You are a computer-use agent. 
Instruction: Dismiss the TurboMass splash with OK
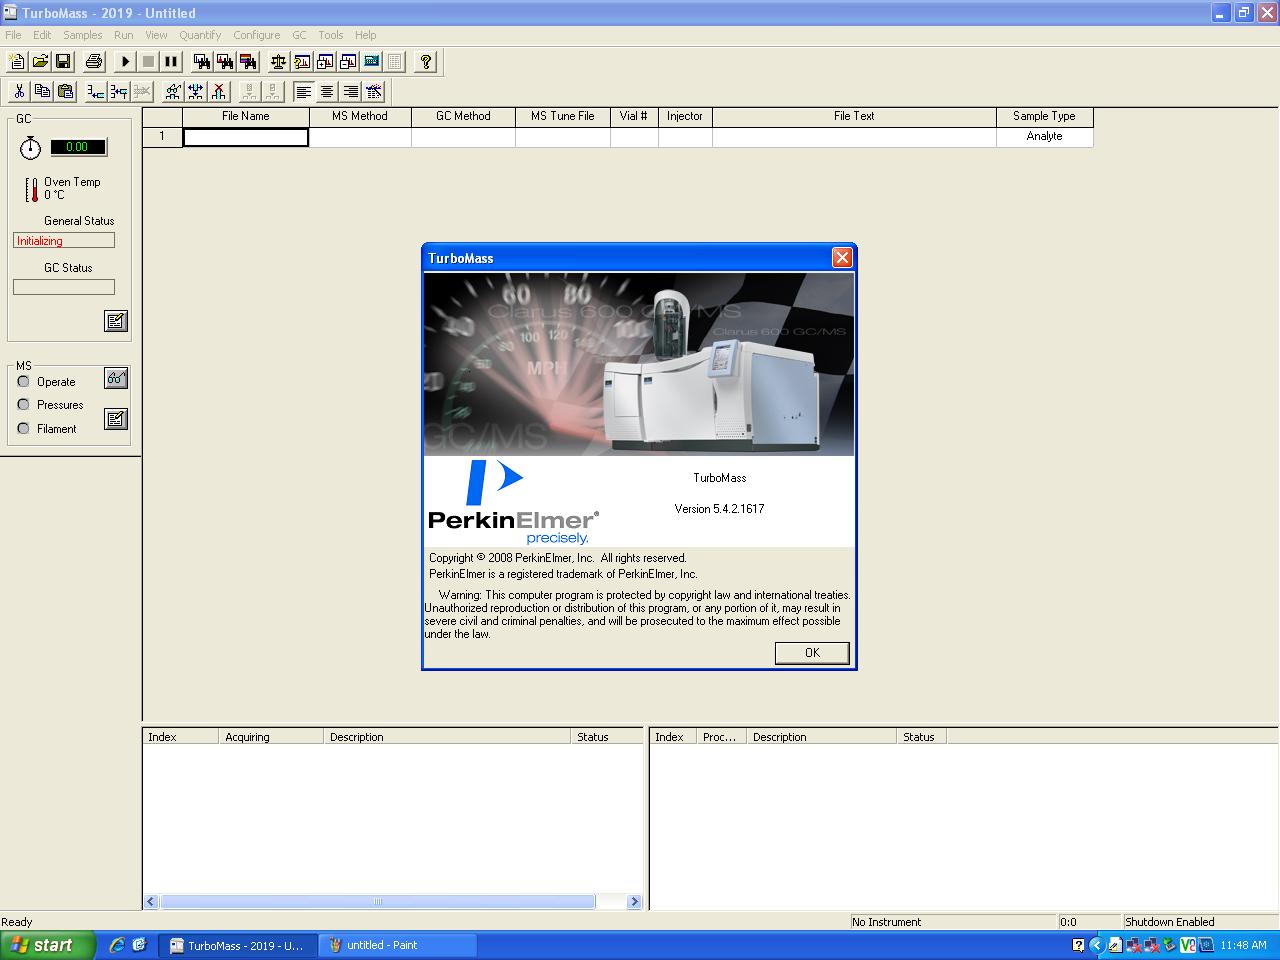811,652
